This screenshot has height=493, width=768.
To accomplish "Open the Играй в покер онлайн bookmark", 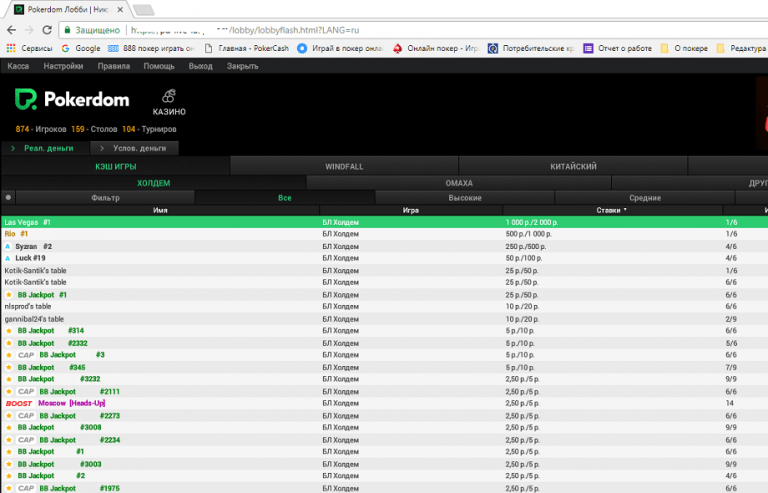I will pos(341,48).
